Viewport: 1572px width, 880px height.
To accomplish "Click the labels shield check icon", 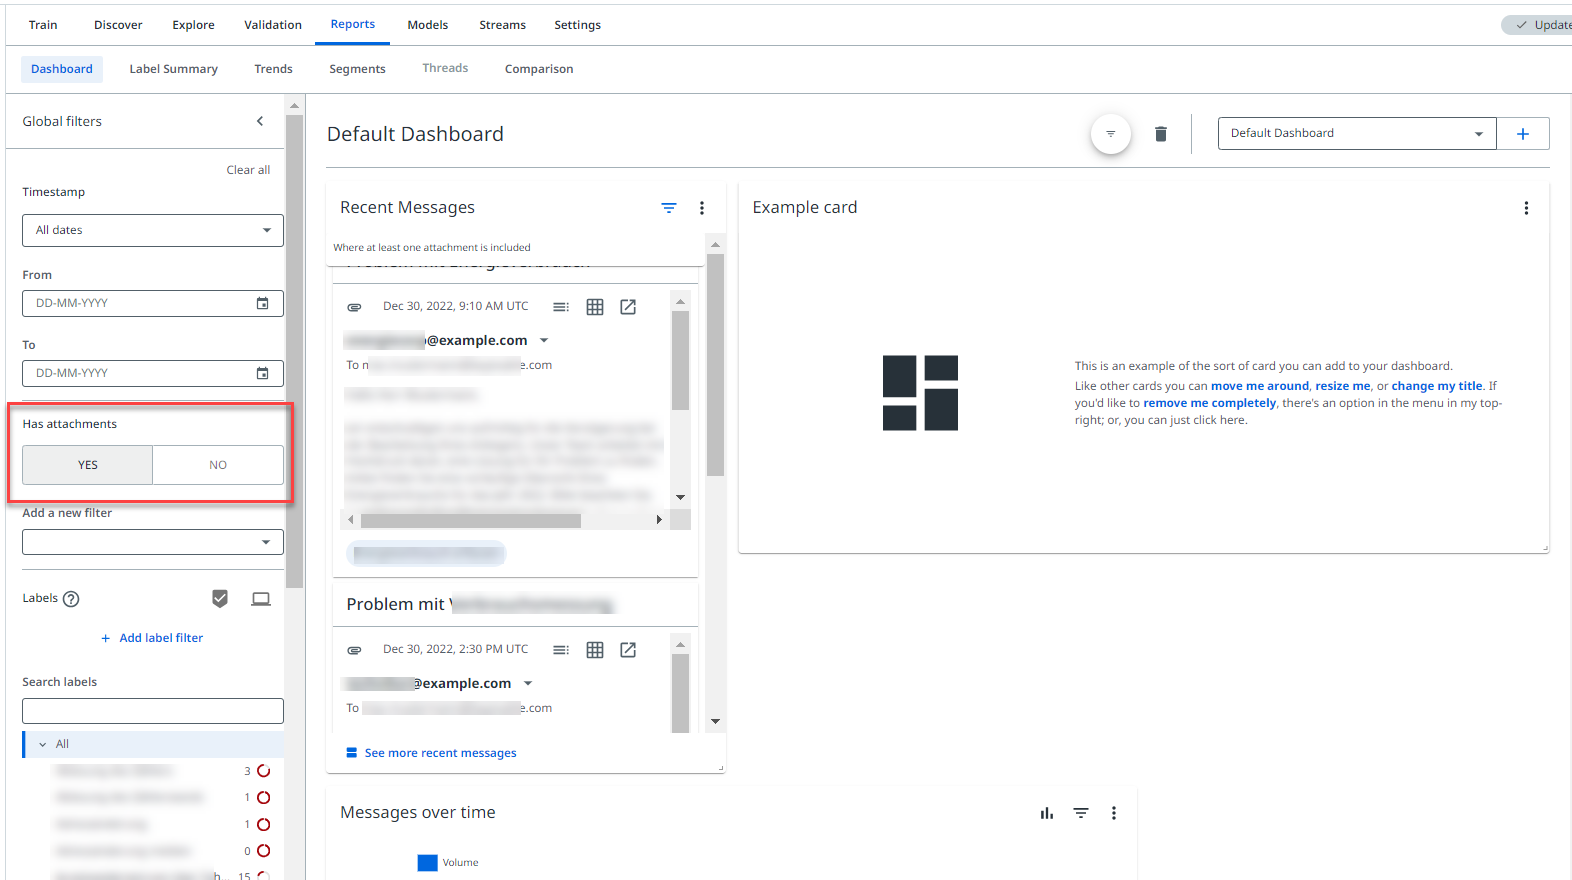I will [220, 599].
